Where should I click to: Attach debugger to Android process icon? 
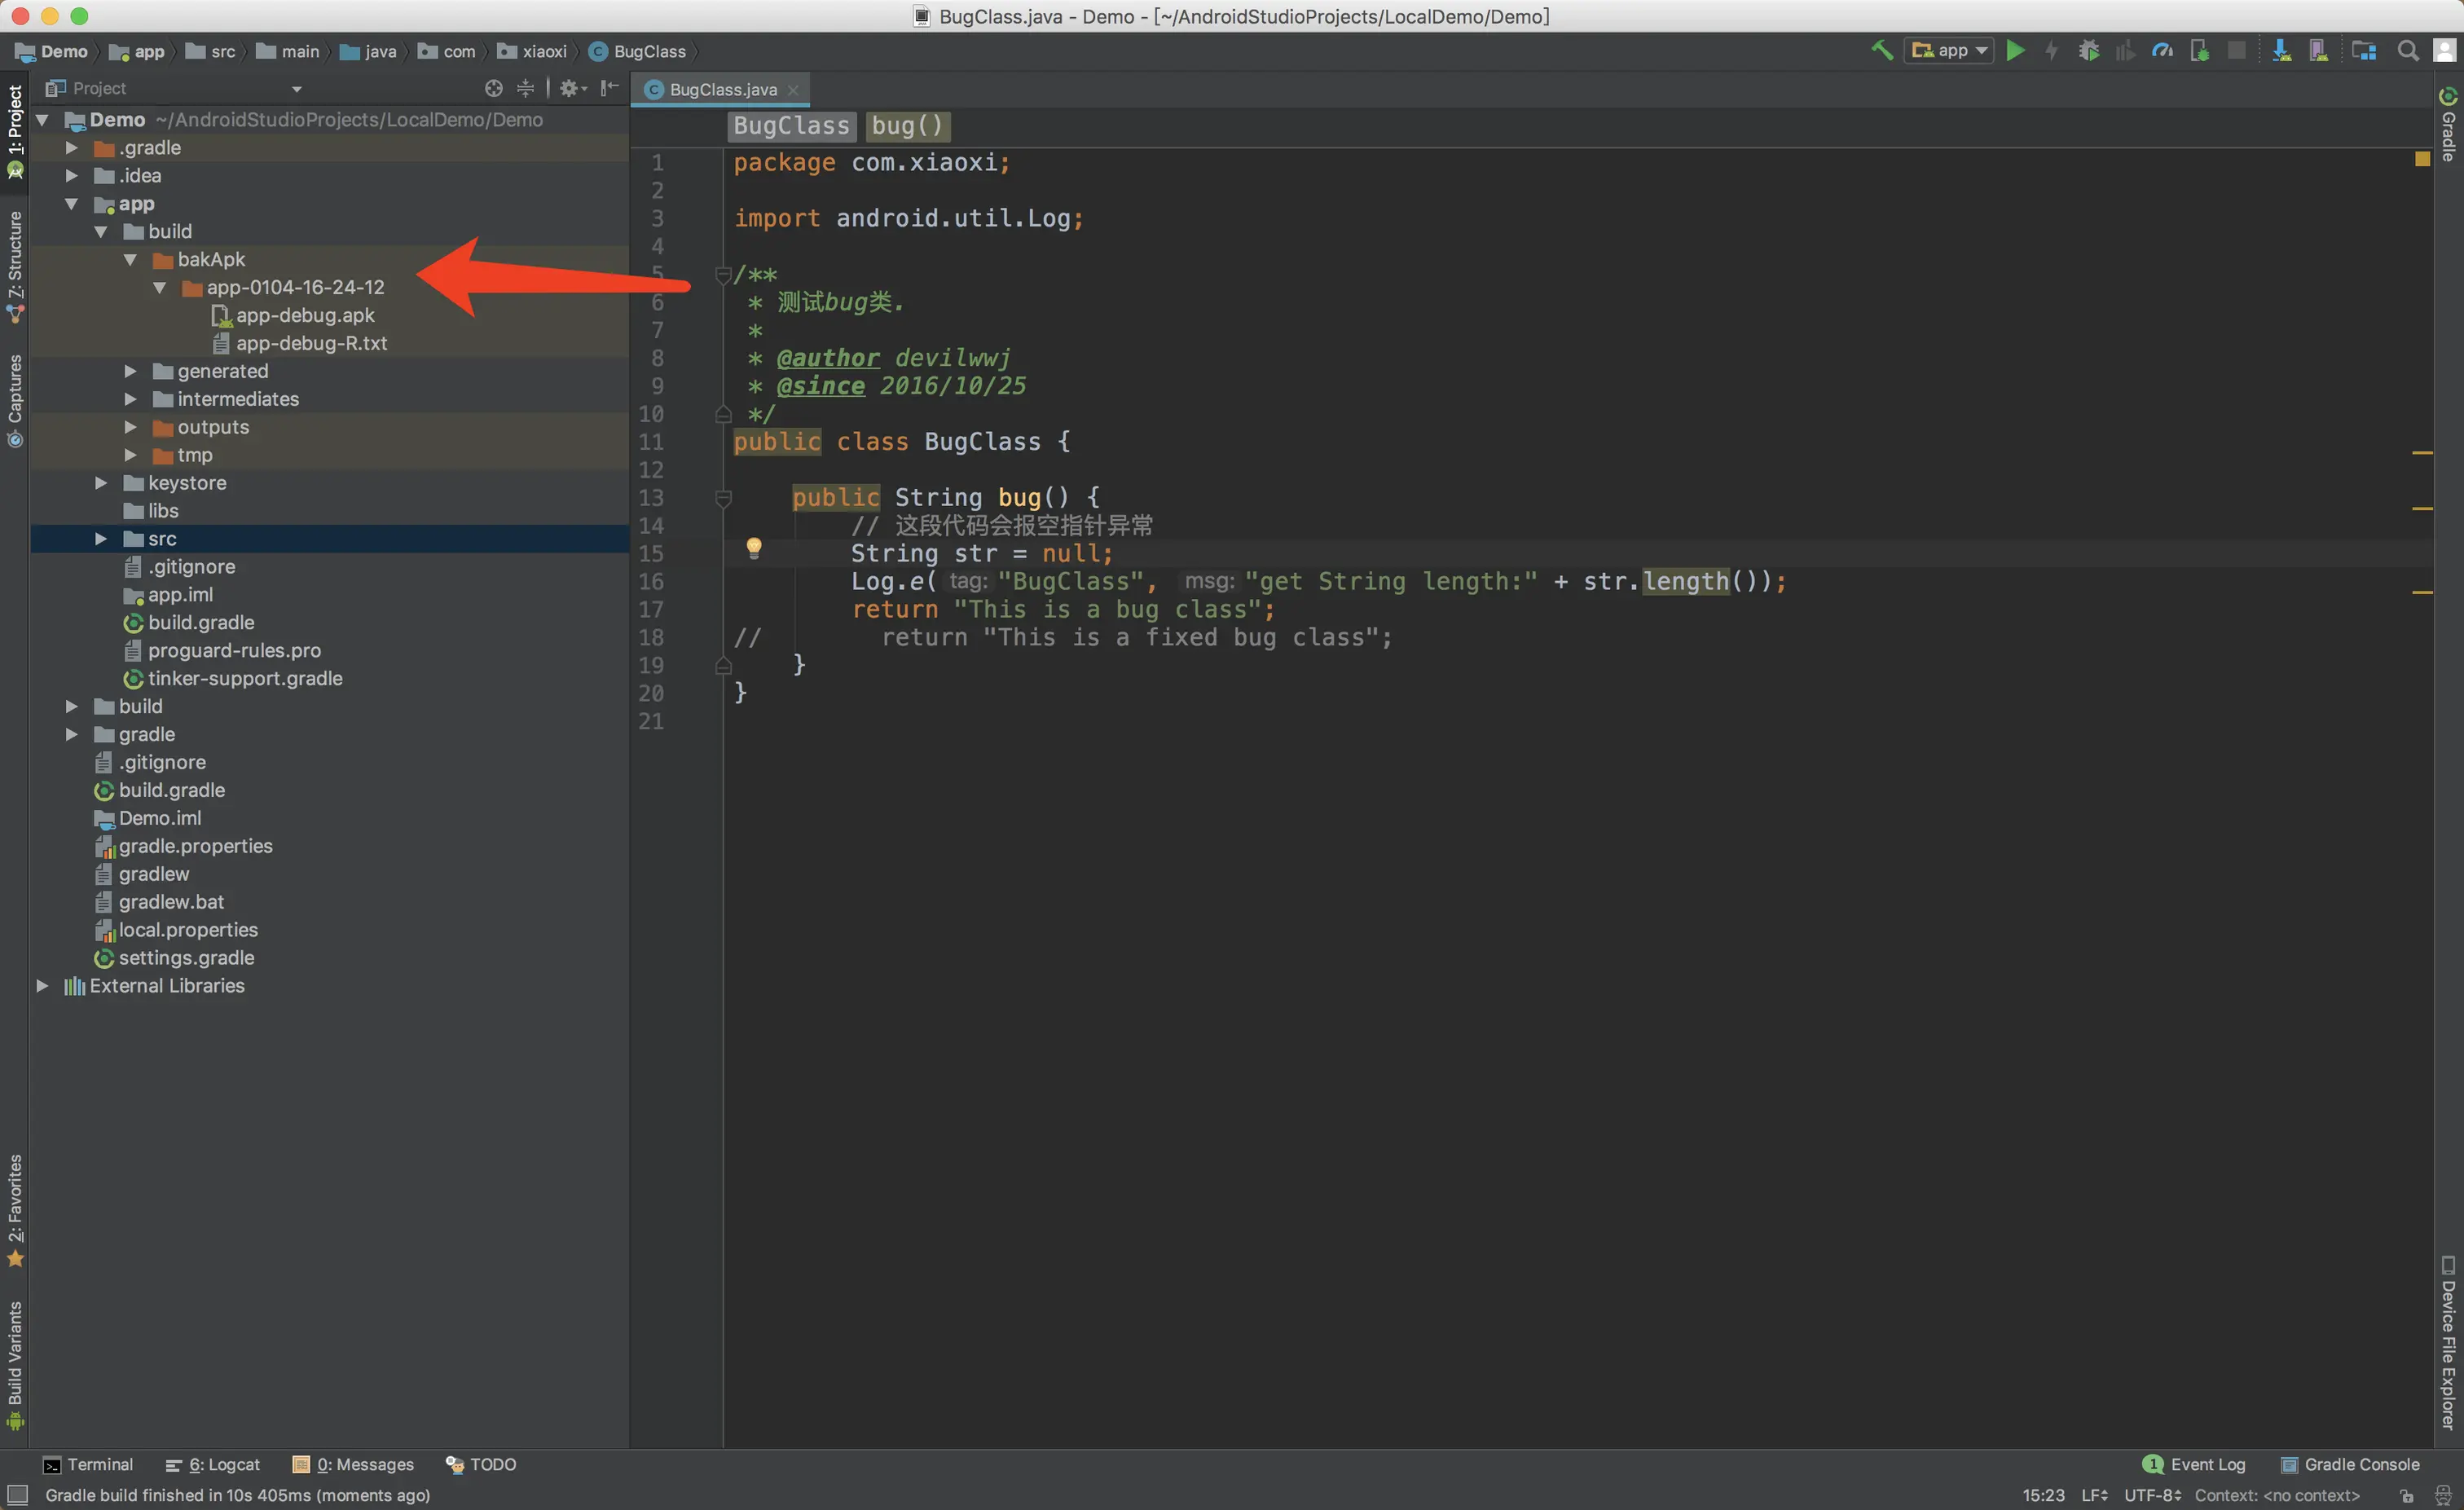pos(2199,50)
